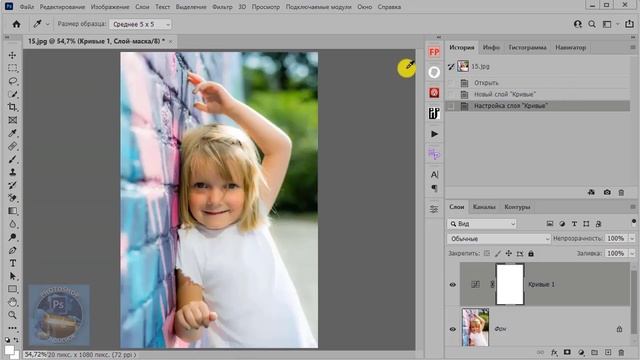Create a new layer button

[608, 352]
